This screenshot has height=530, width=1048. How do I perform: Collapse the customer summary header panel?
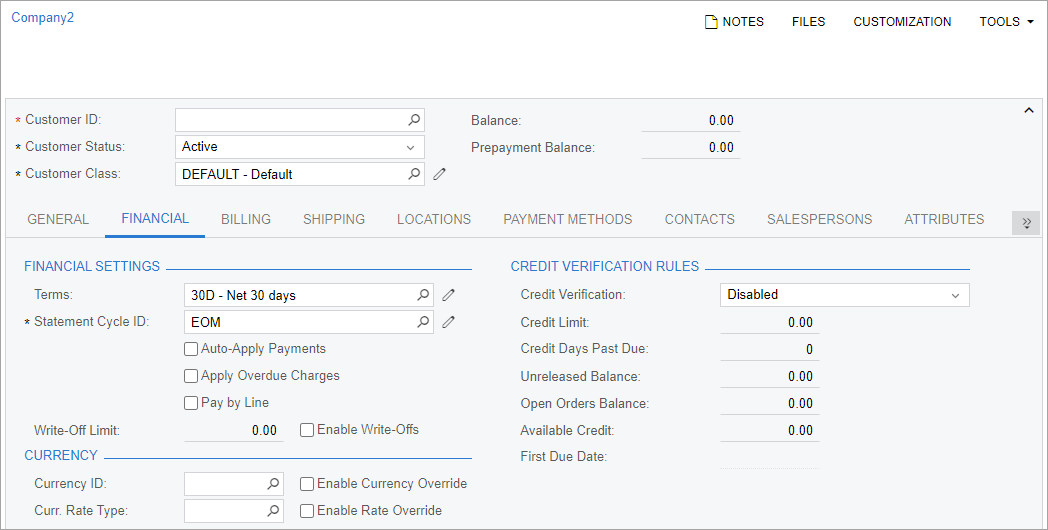click(1028, 111)
